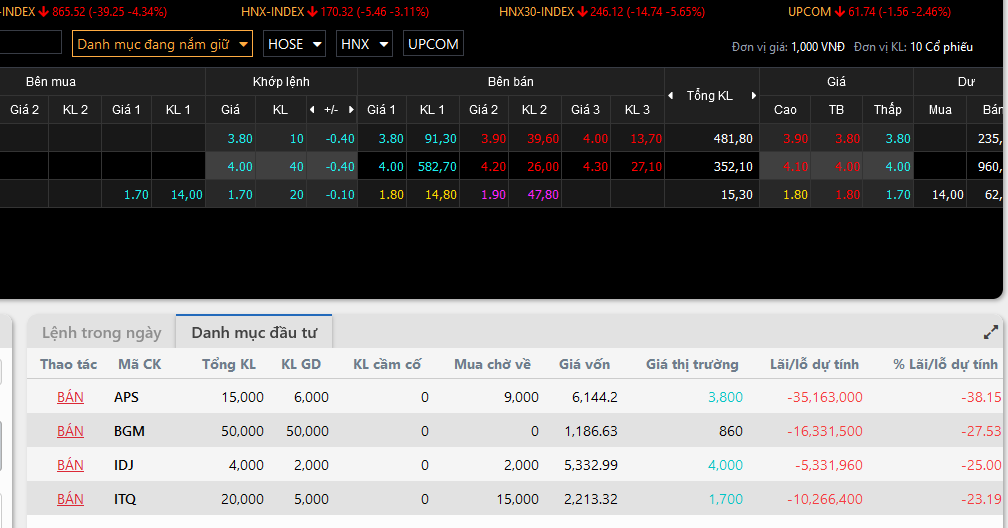Click the cost price 6,144.2 cell
The height and width of the screenshot is (528, 1008).
click(595, 397)
